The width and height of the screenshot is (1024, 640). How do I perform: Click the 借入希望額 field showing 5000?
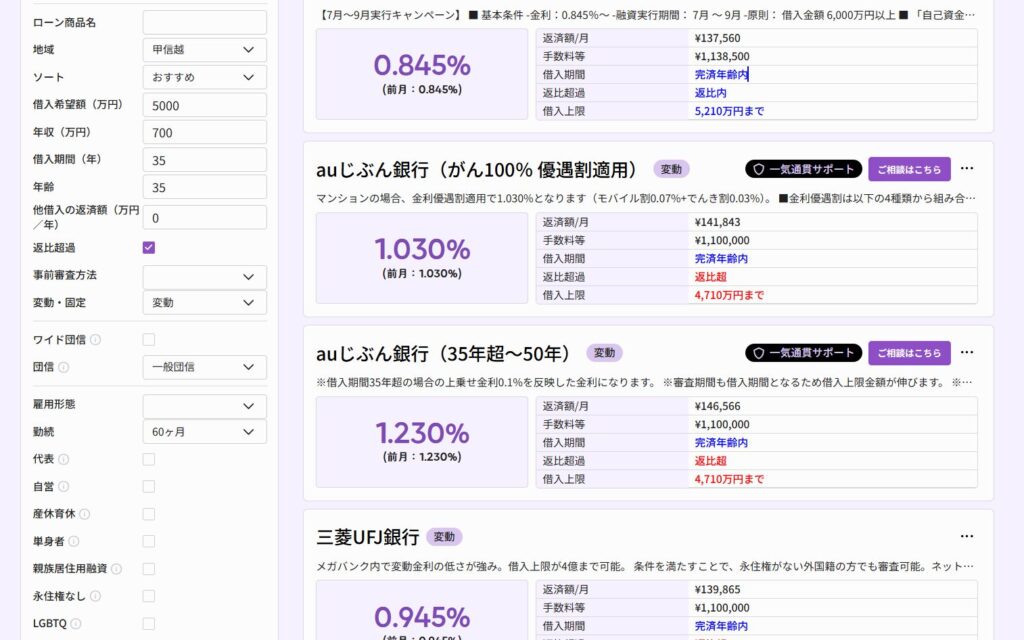coord(204,105)
